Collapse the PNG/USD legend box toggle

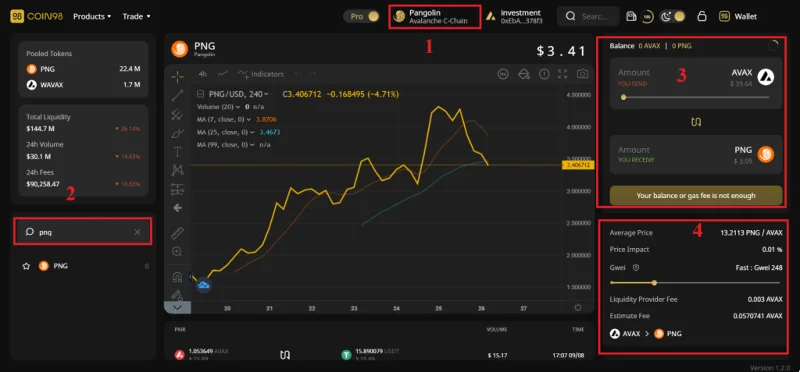click(x=200, y=94)
